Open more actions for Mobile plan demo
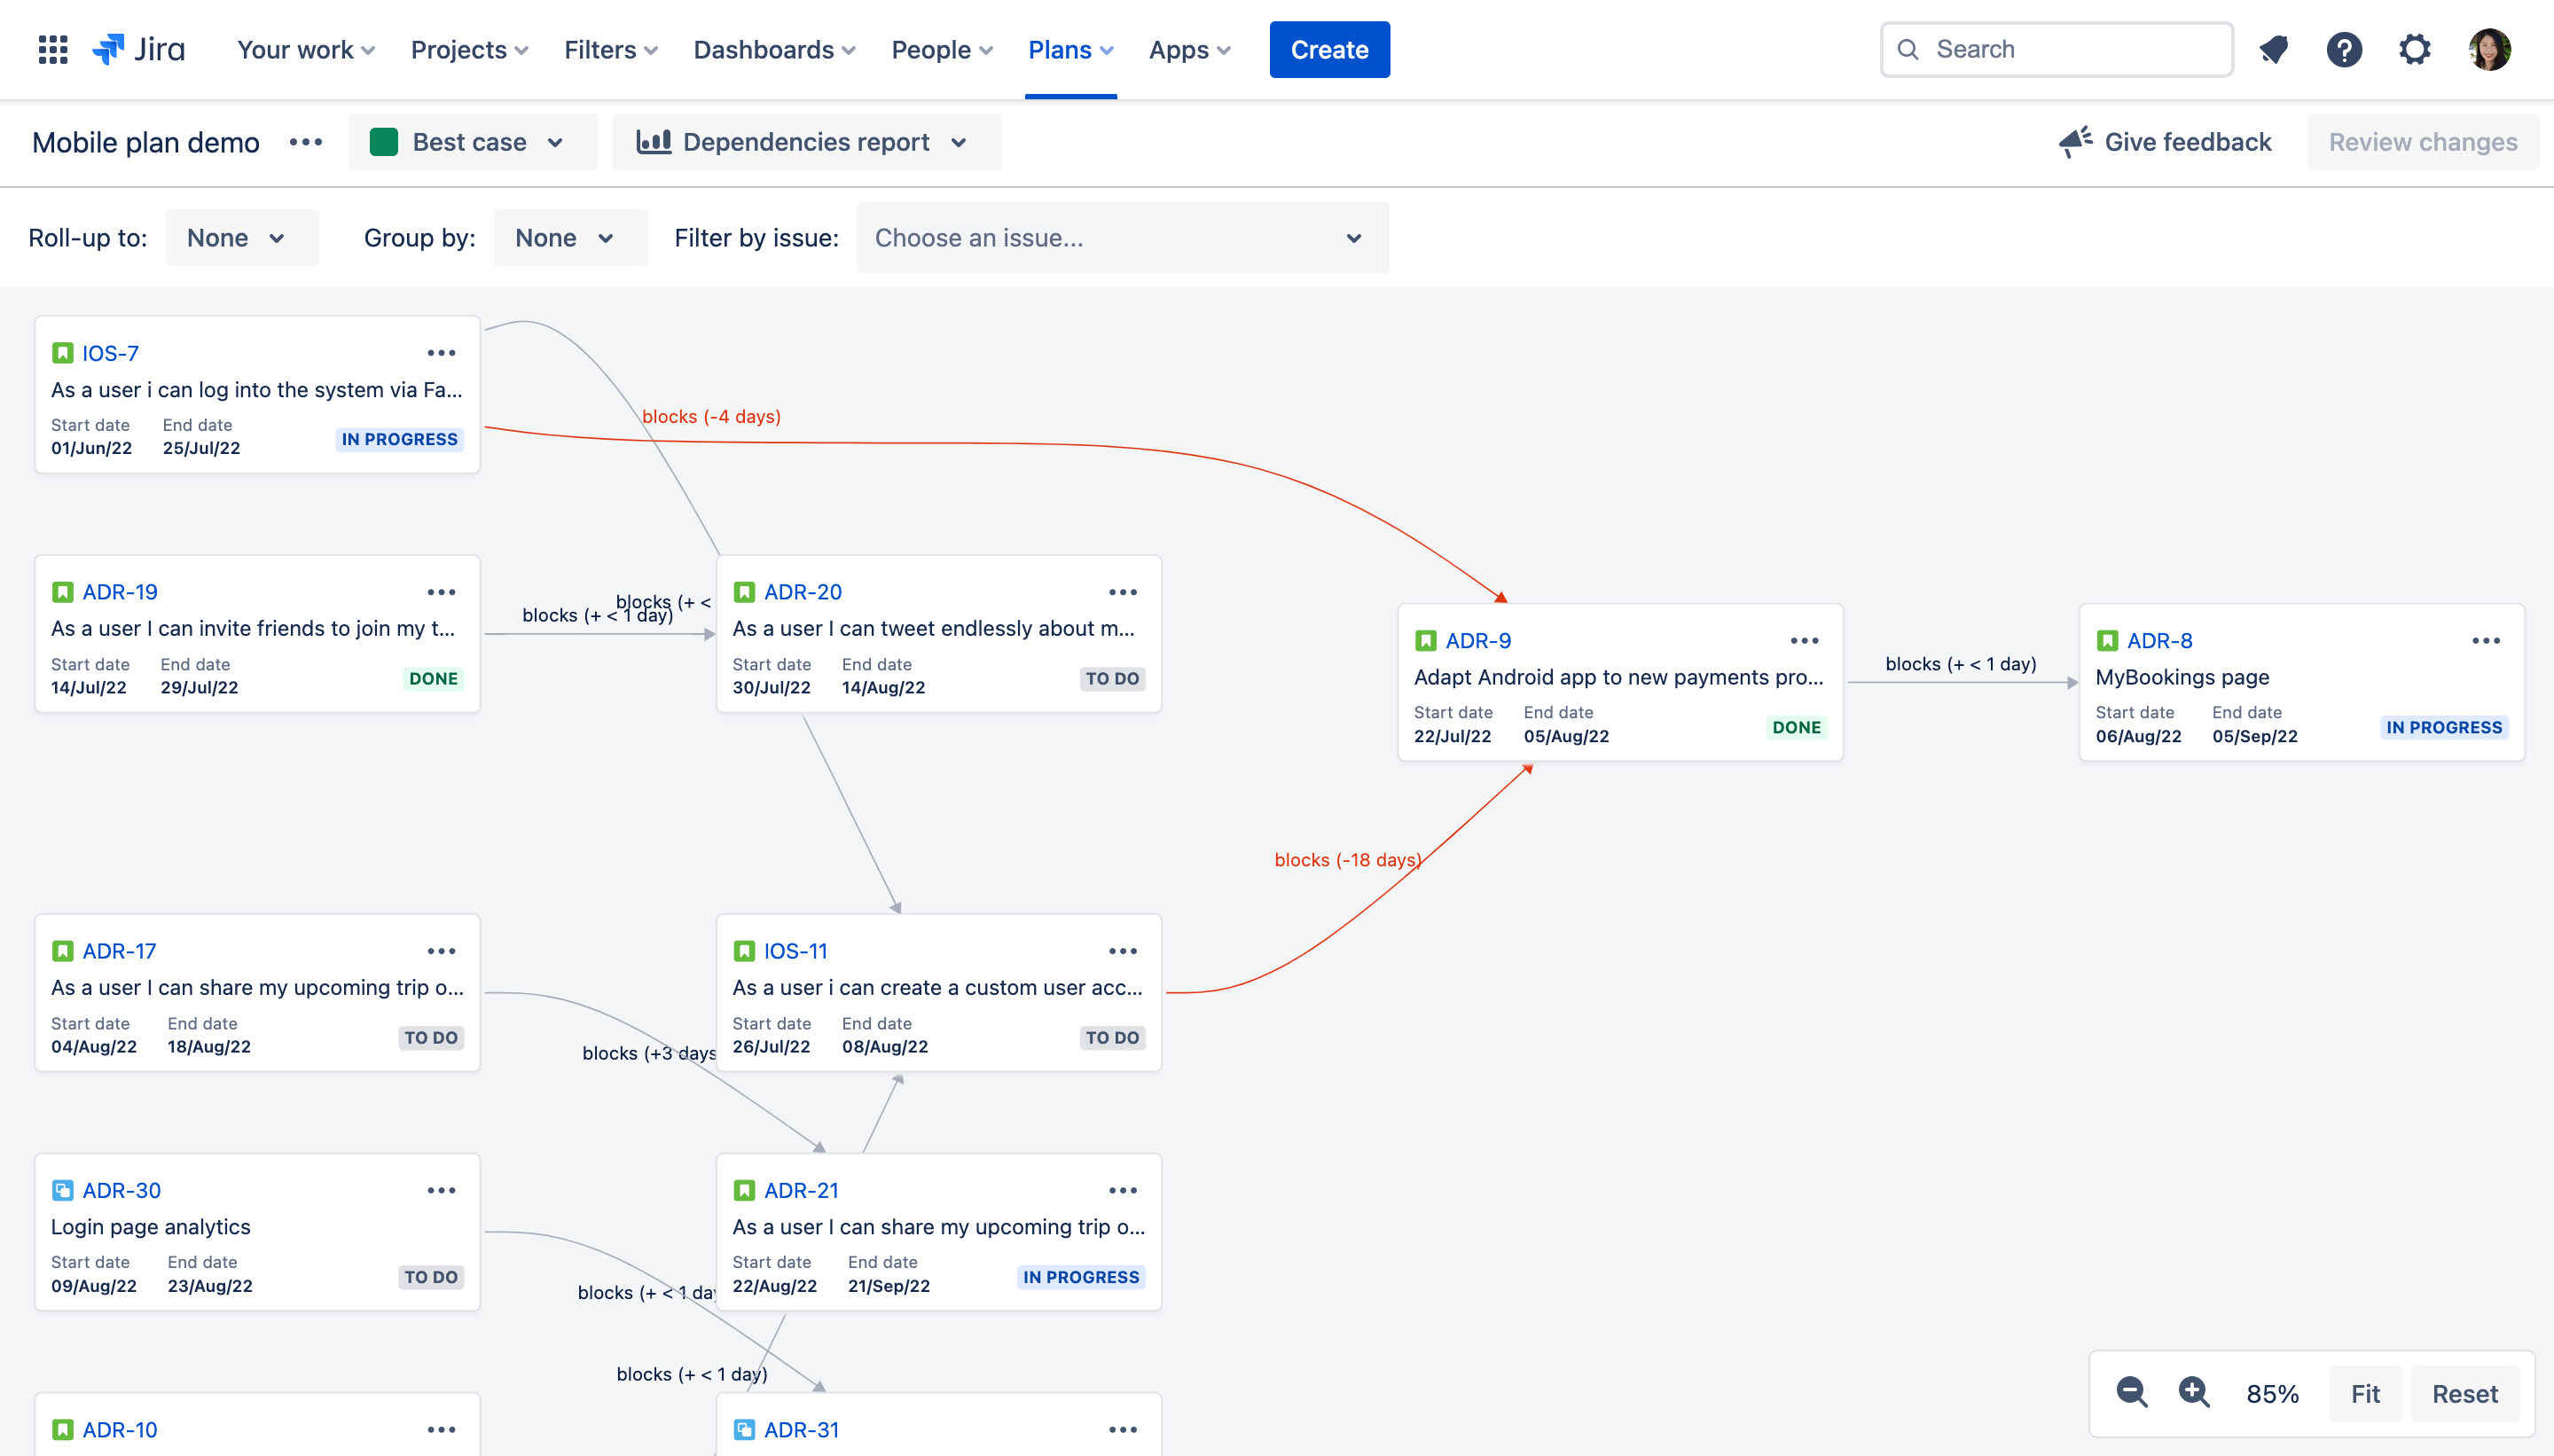Viewport: 2554px width, 1456px height. [306, 142]
